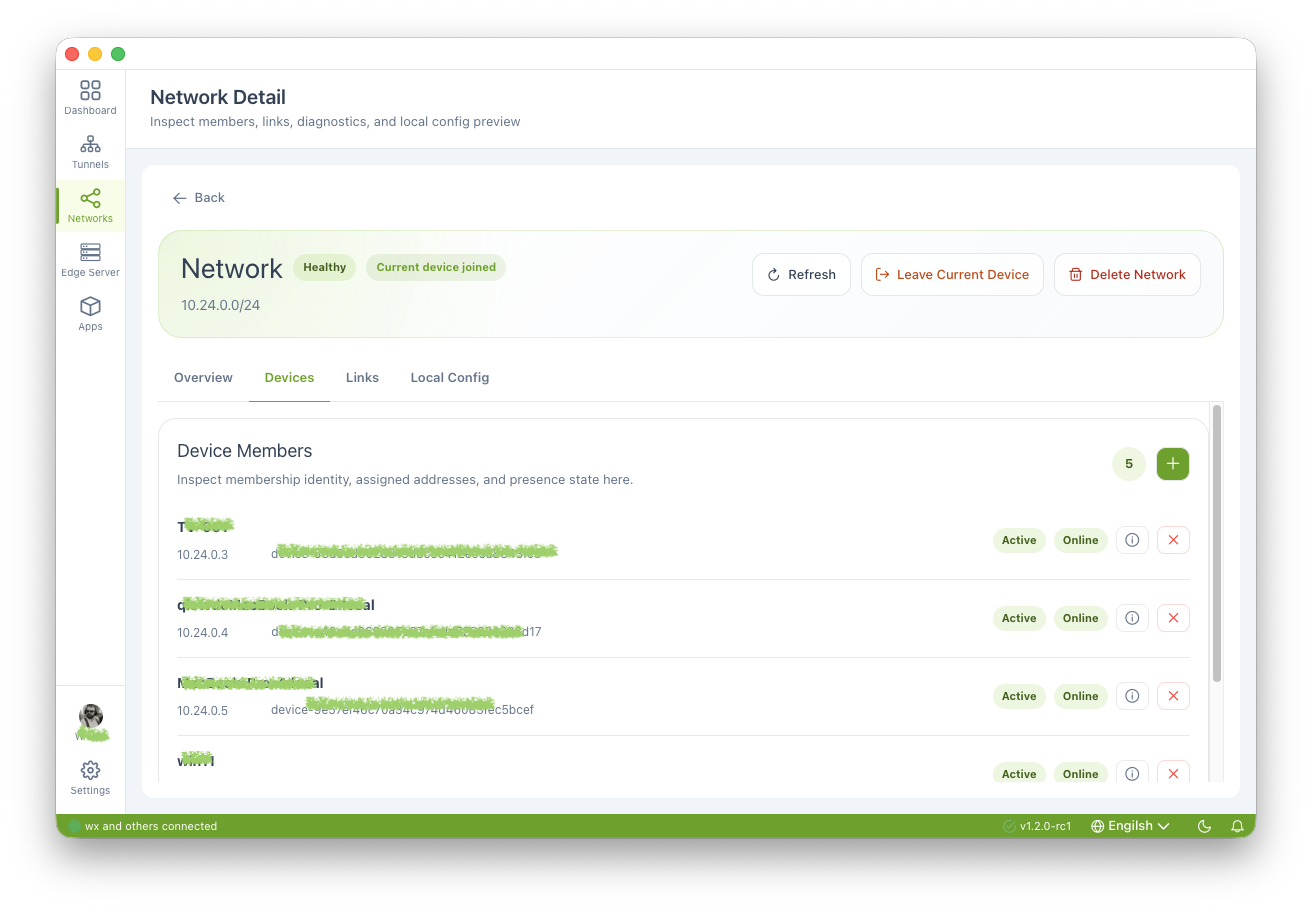This screenshot has height=912, width=1312.
Task: Open notifications bell in status bar
Action: click(1237, 826)
